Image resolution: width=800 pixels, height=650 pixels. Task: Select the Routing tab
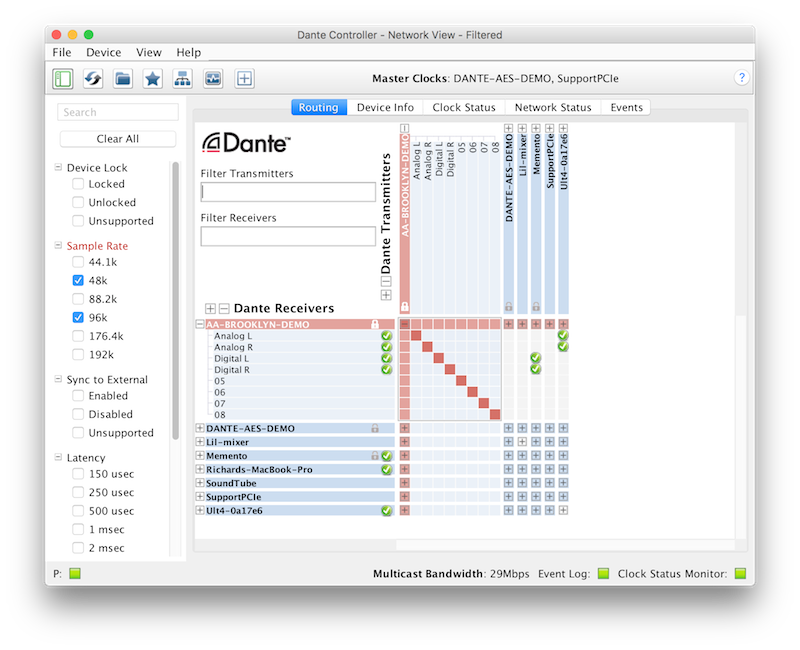[x=319, y=107]
